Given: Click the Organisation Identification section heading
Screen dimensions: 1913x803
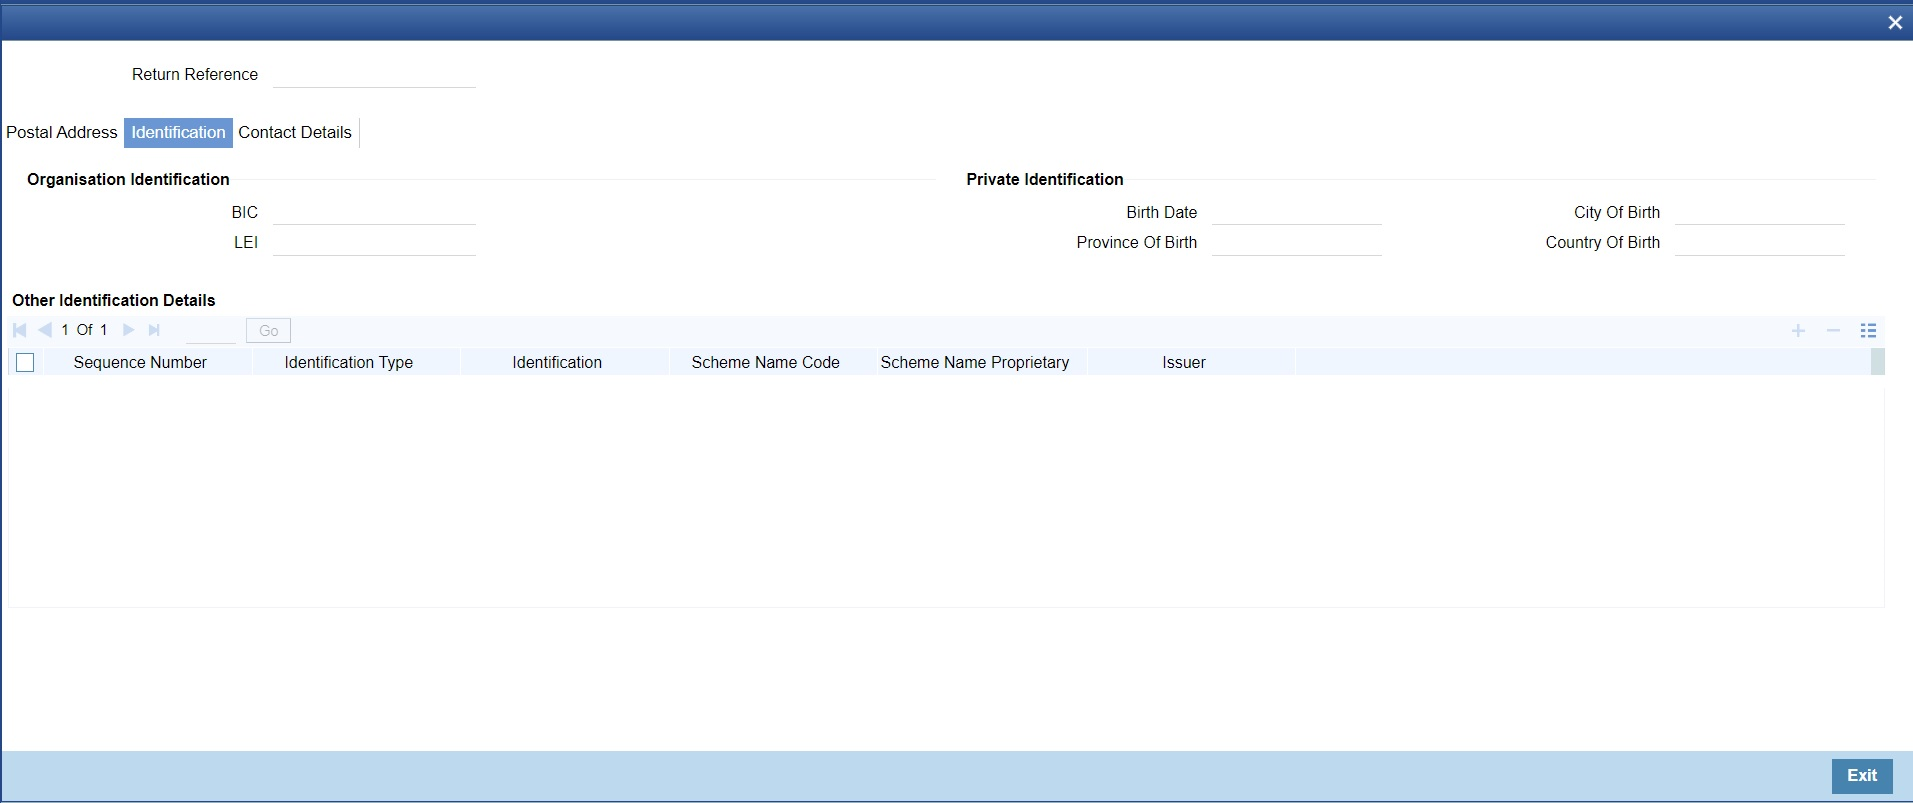Looking at the screenshot, I should tap(128, 180).
